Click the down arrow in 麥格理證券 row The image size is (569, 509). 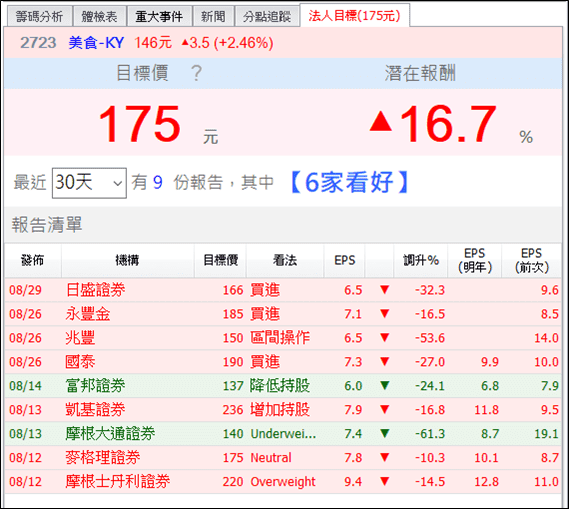click(x=385, y=457)
